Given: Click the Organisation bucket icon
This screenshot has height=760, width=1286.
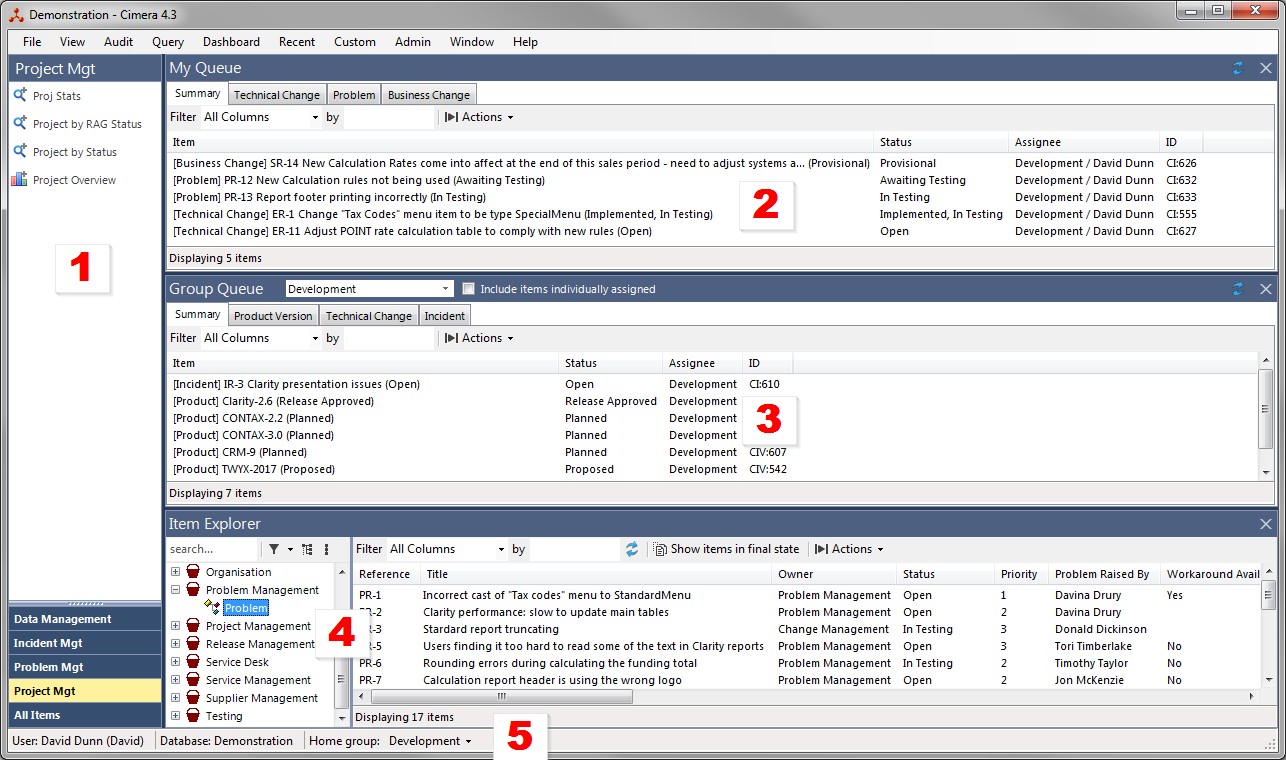Looking at the screenshot, I should point(193,572).
